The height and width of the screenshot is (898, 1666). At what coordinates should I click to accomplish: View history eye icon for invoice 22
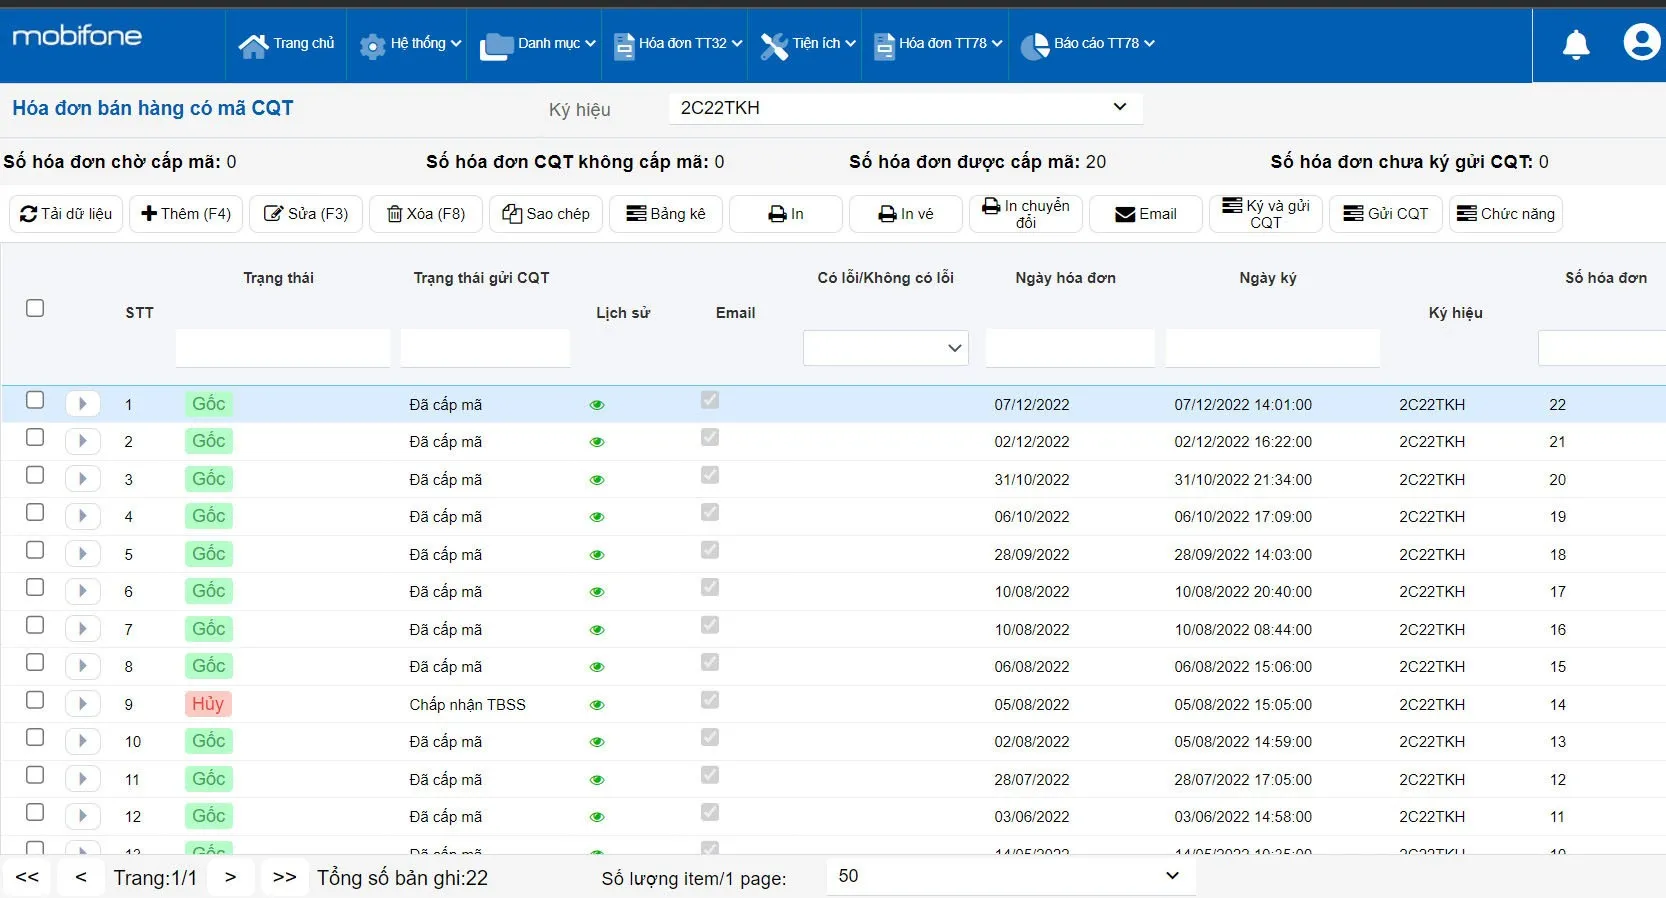coord(597,405)
